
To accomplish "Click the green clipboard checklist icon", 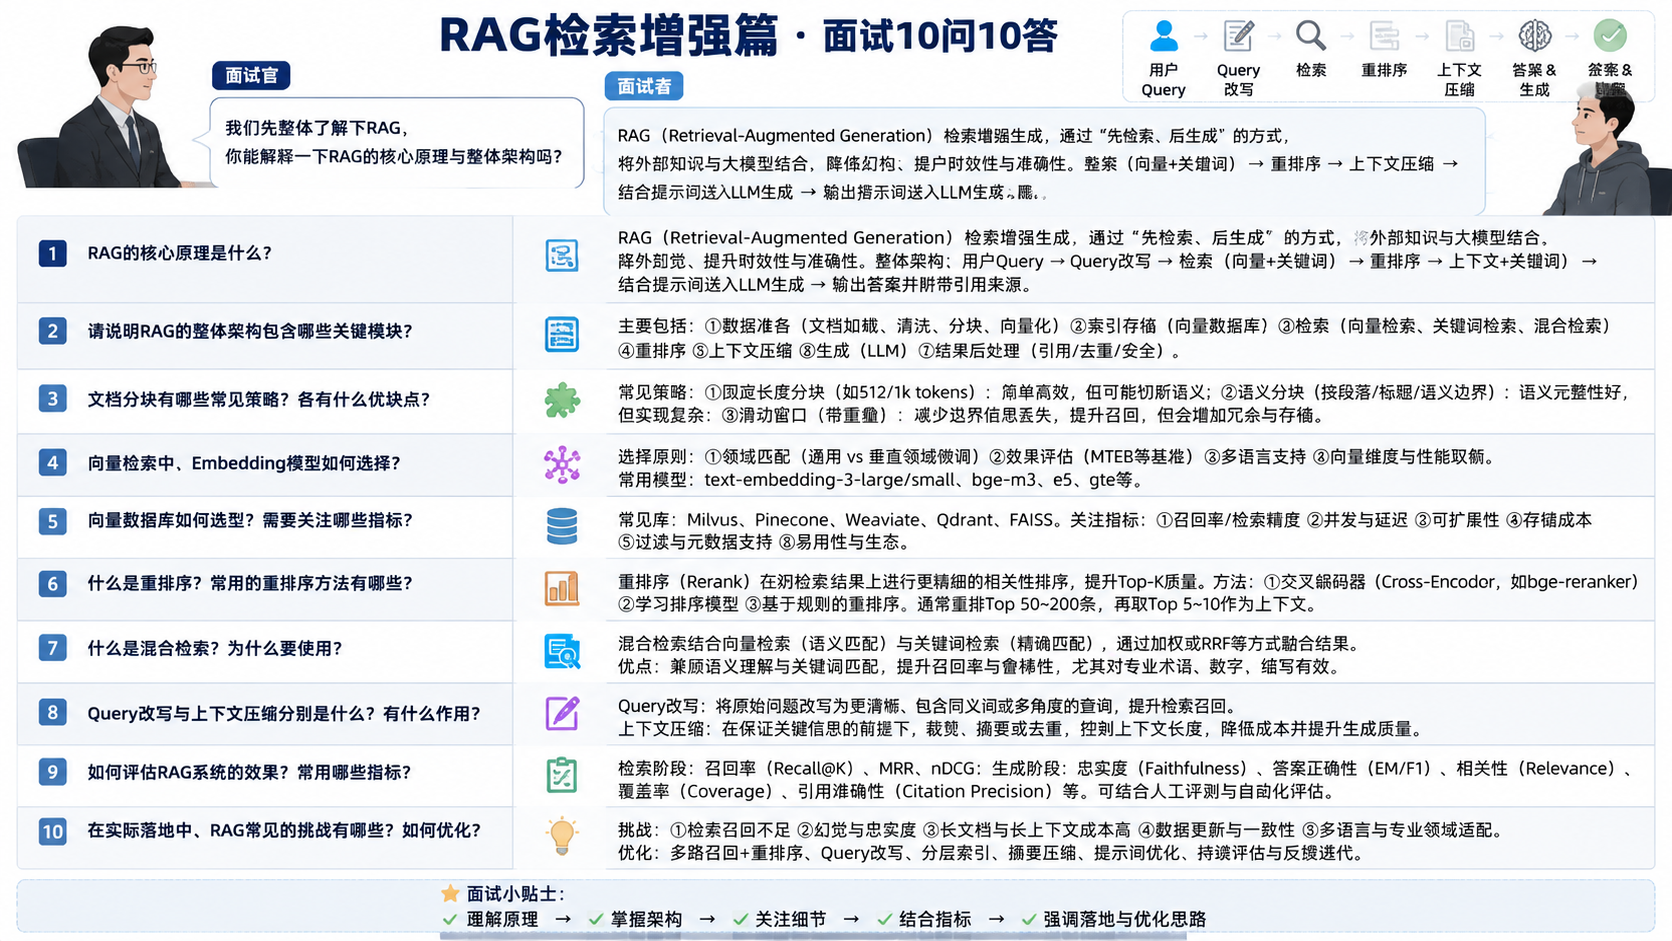I will (x=562, y=775).
